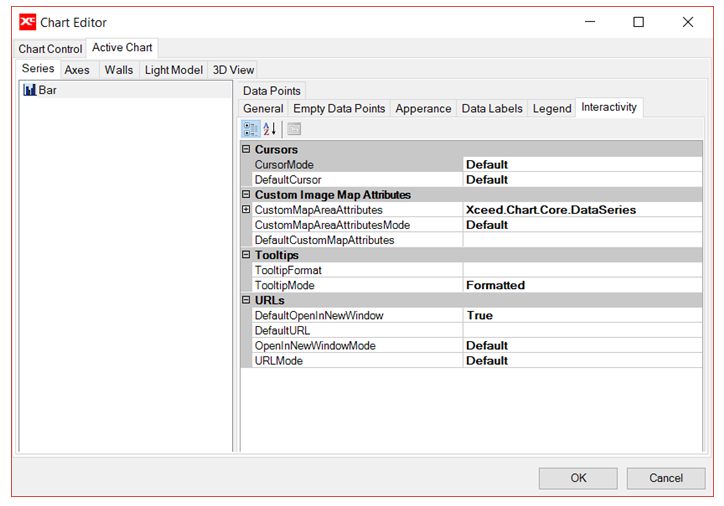Screen dimensions: 724x506
Task: Click the URLMode value Default
Action: tap(583, 361)
